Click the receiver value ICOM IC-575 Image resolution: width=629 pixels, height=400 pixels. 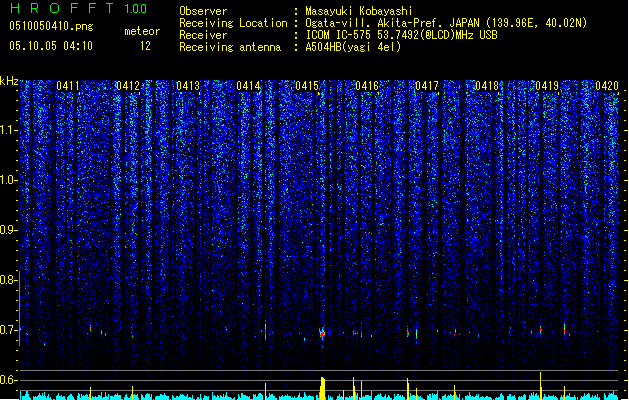click(339, 35)
